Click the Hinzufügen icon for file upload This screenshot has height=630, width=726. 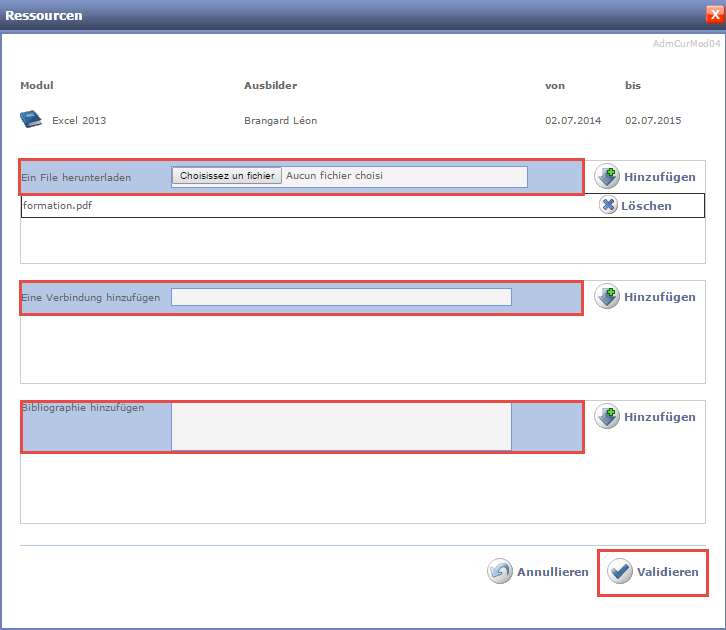[x=607, y=177]
